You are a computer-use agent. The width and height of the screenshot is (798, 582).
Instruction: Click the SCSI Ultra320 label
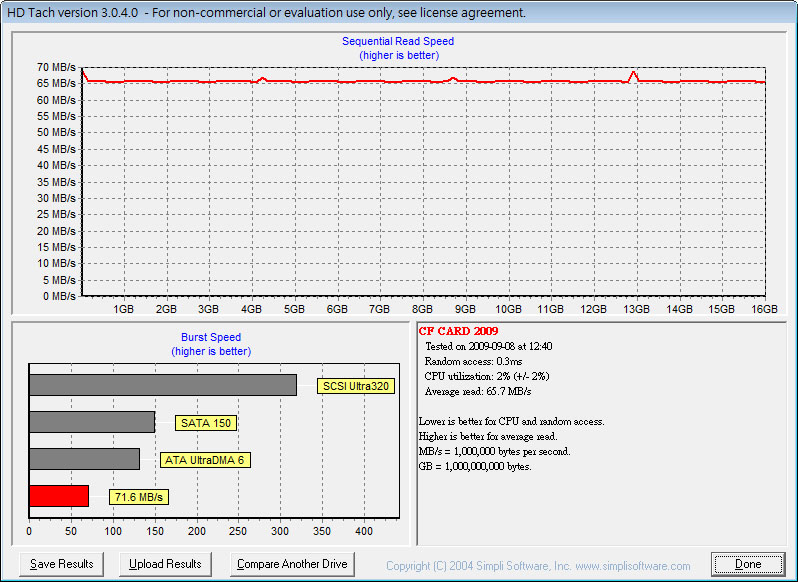click(x=356, y=386)
